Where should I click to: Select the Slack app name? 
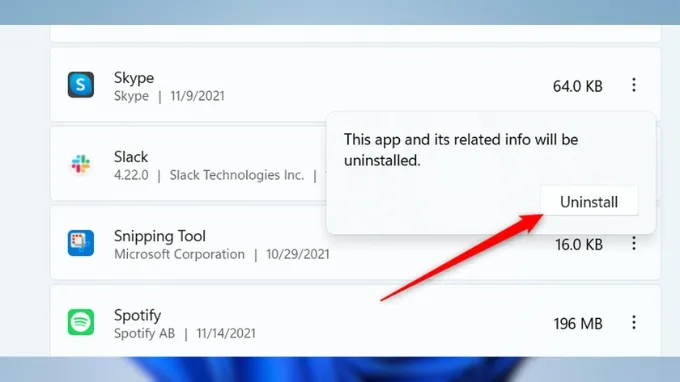pyautogui.click(x=131, y=157)
